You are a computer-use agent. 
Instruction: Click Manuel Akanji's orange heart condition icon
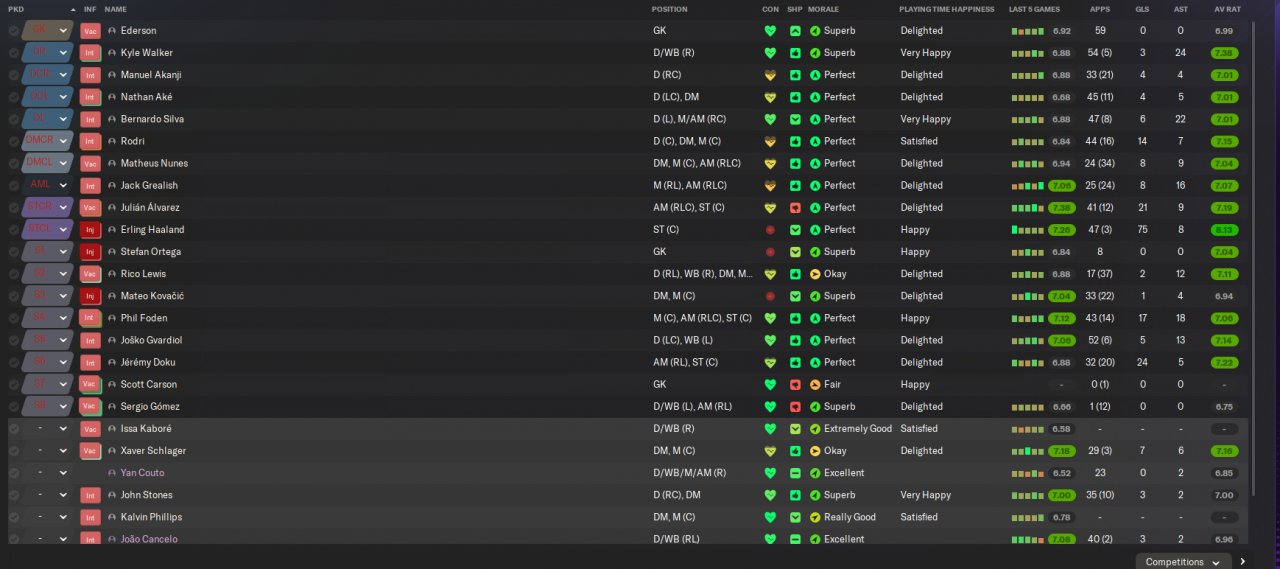[x=770, y=75]
